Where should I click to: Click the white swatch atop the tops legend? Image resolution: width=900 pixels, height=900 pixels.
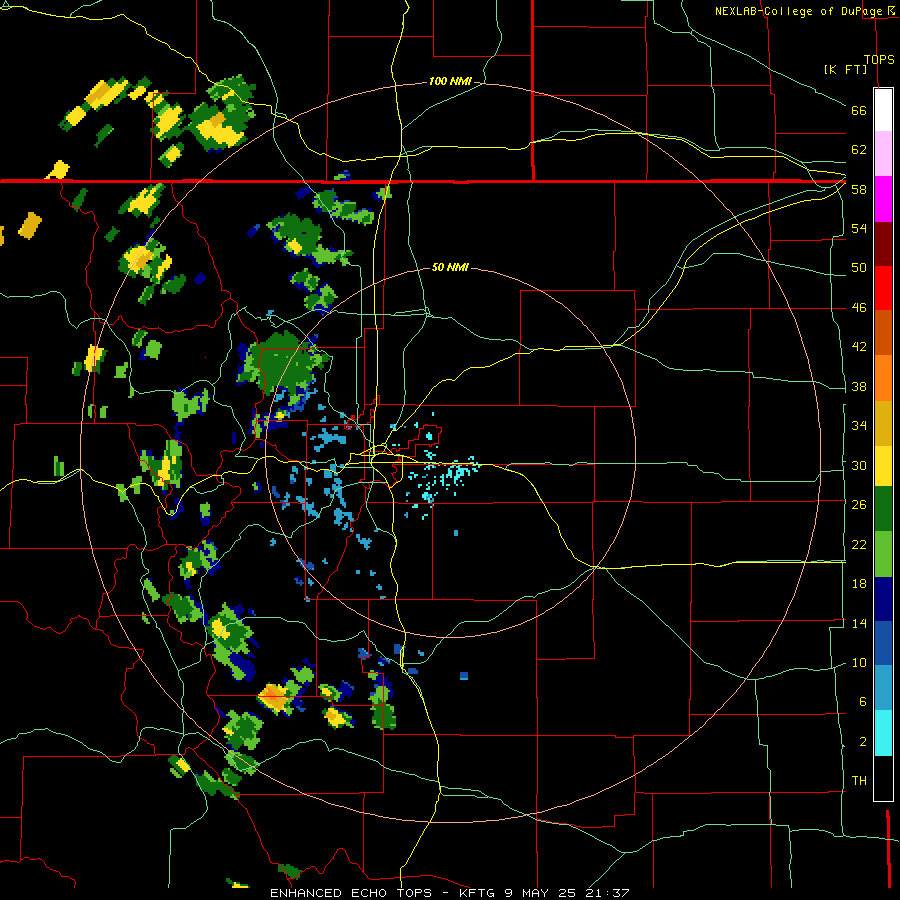click(x=883, y=110)
